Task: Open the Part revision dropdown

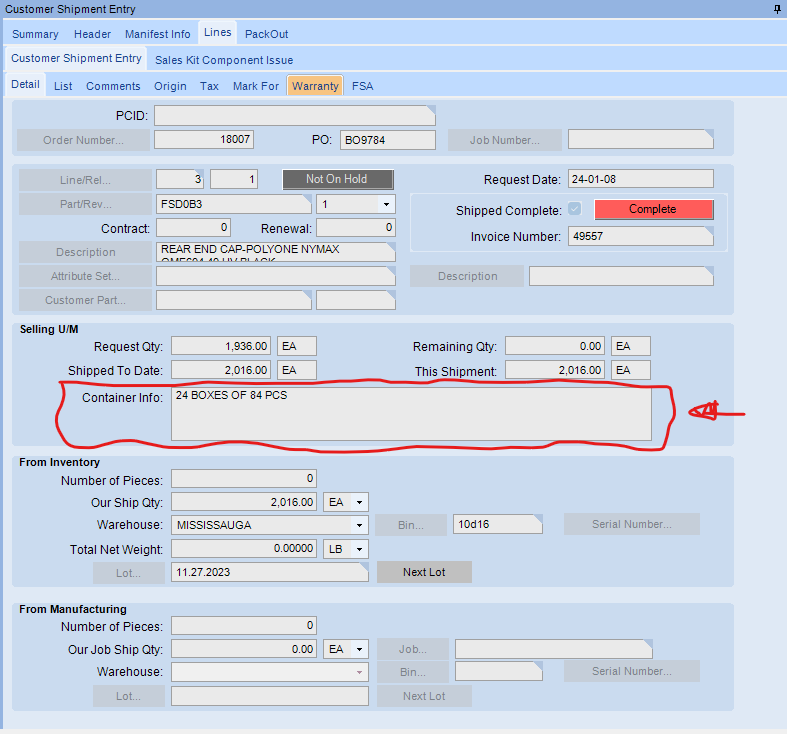Action: 386,204
